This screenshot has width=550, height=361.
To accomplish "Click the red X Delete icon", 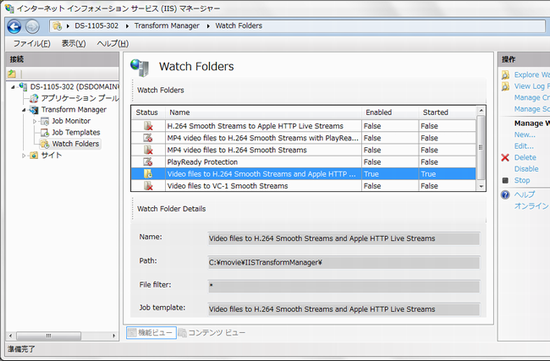I will click(x=505, y=158).
